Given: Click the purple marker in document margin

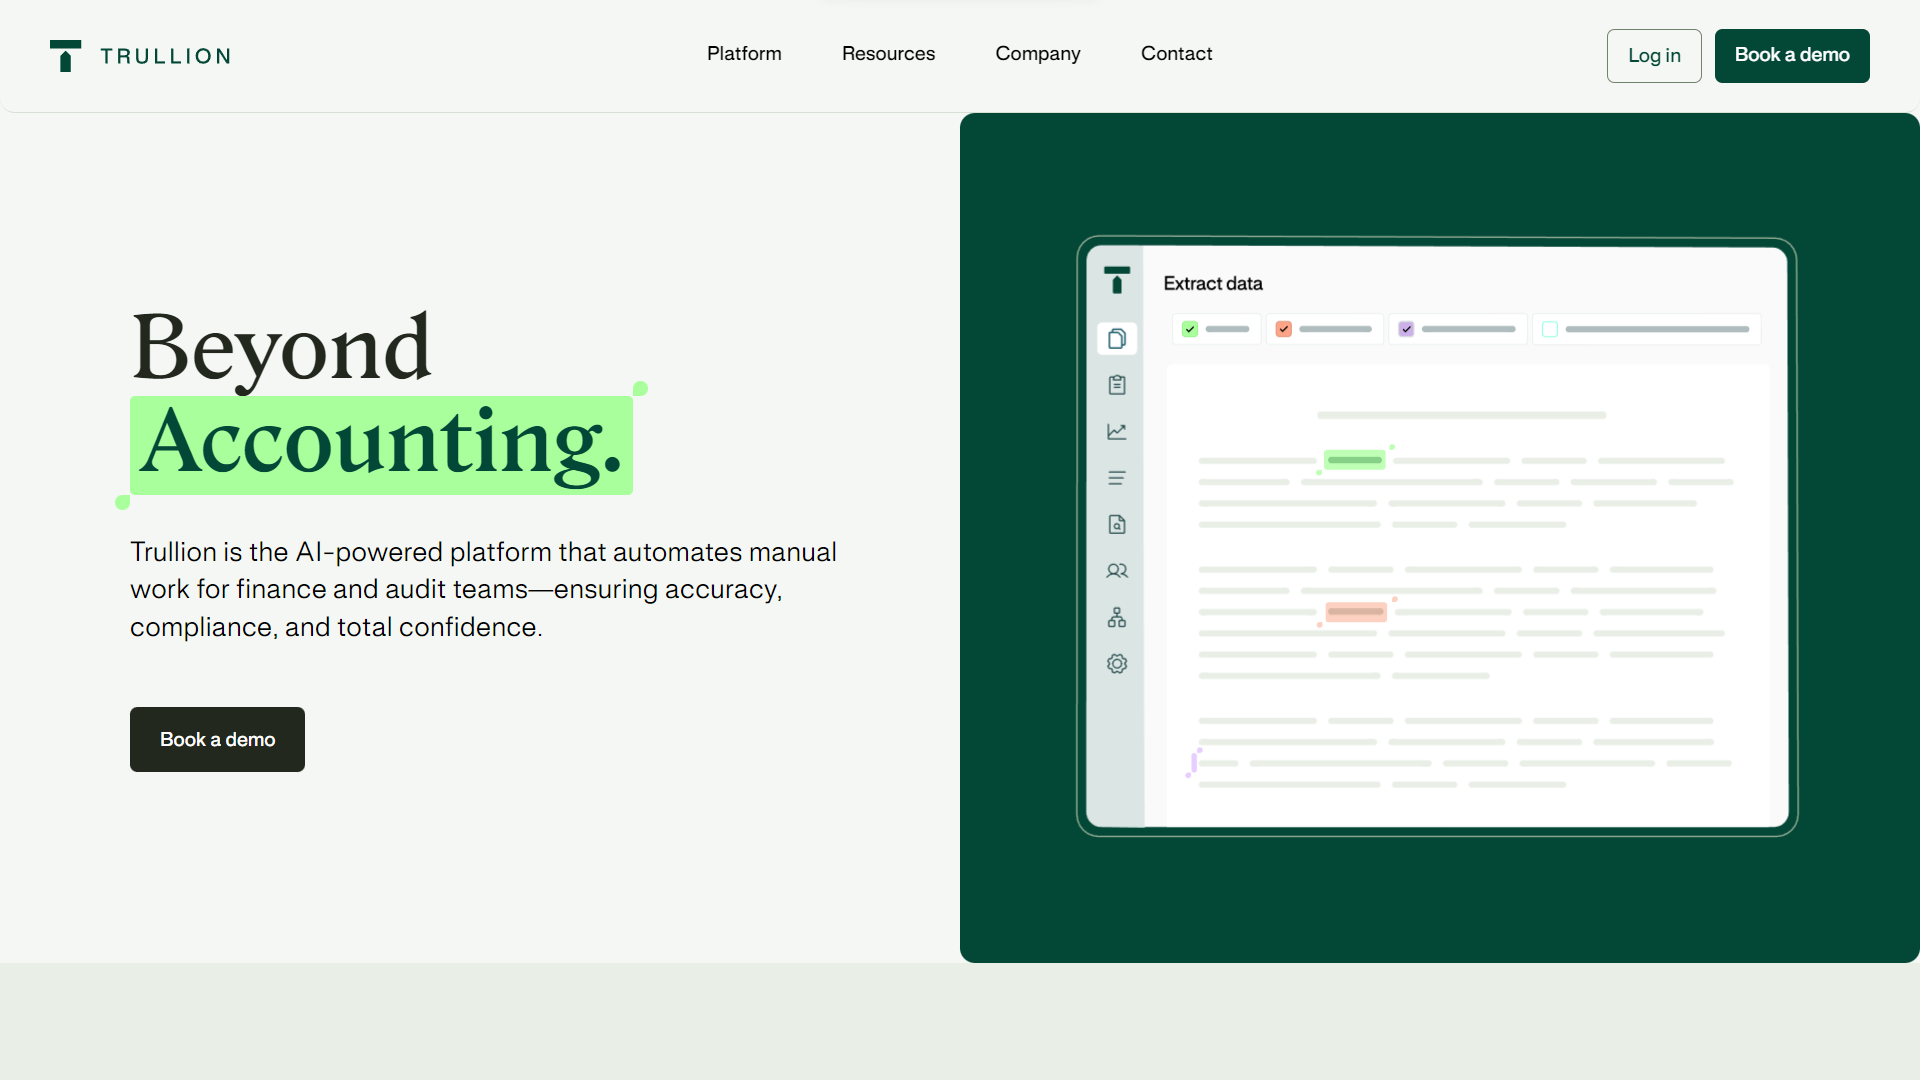Looking at the screenshot, I should point(1194,762).
